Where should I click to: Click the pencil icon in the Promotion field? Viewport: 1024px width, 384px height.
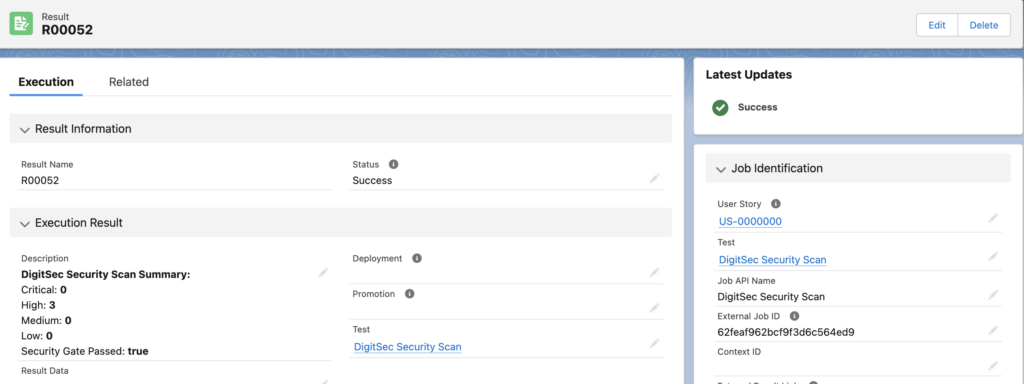click(x=654, y=308)
